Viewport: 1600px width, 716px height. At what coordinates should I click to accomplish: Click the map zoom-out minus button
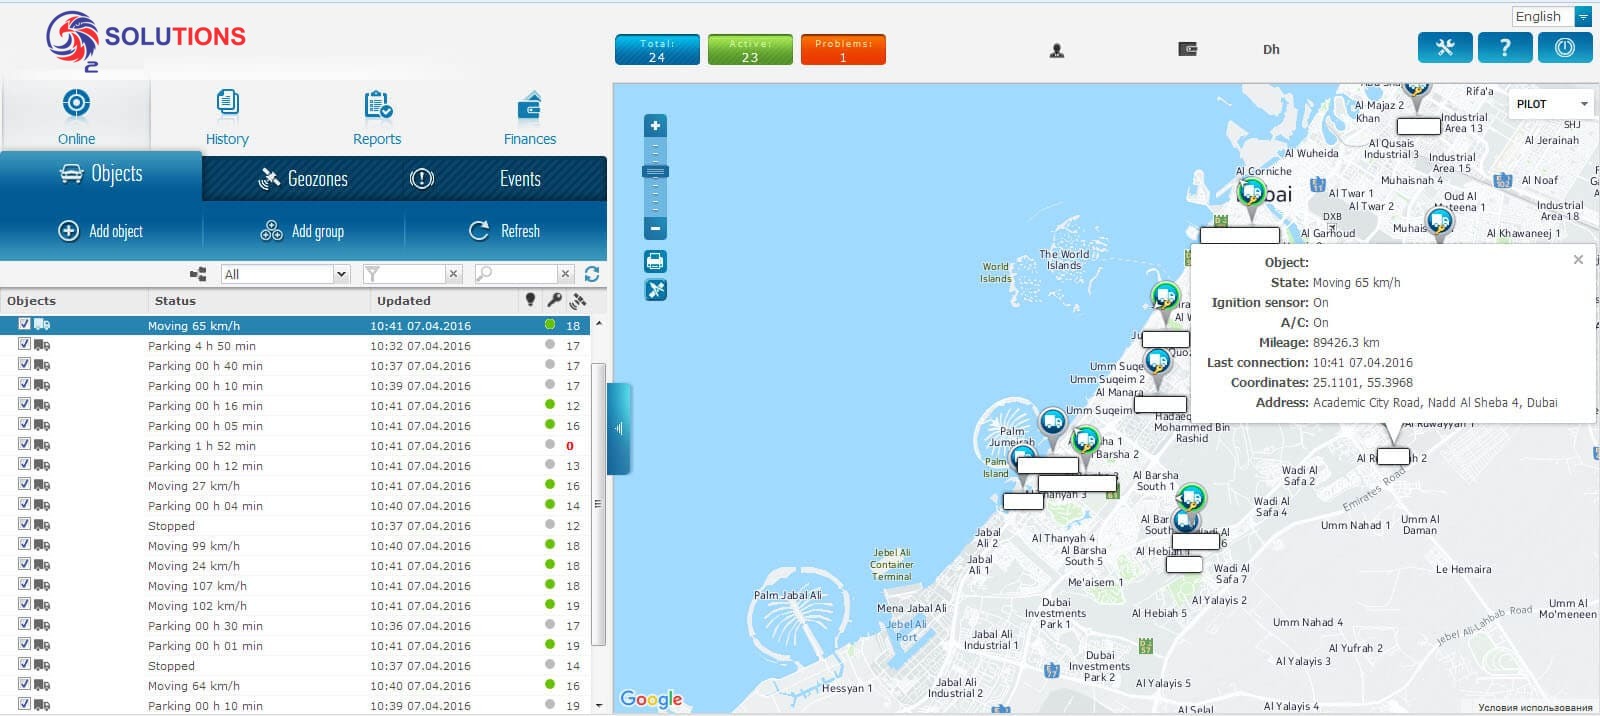tap(655, 229)
